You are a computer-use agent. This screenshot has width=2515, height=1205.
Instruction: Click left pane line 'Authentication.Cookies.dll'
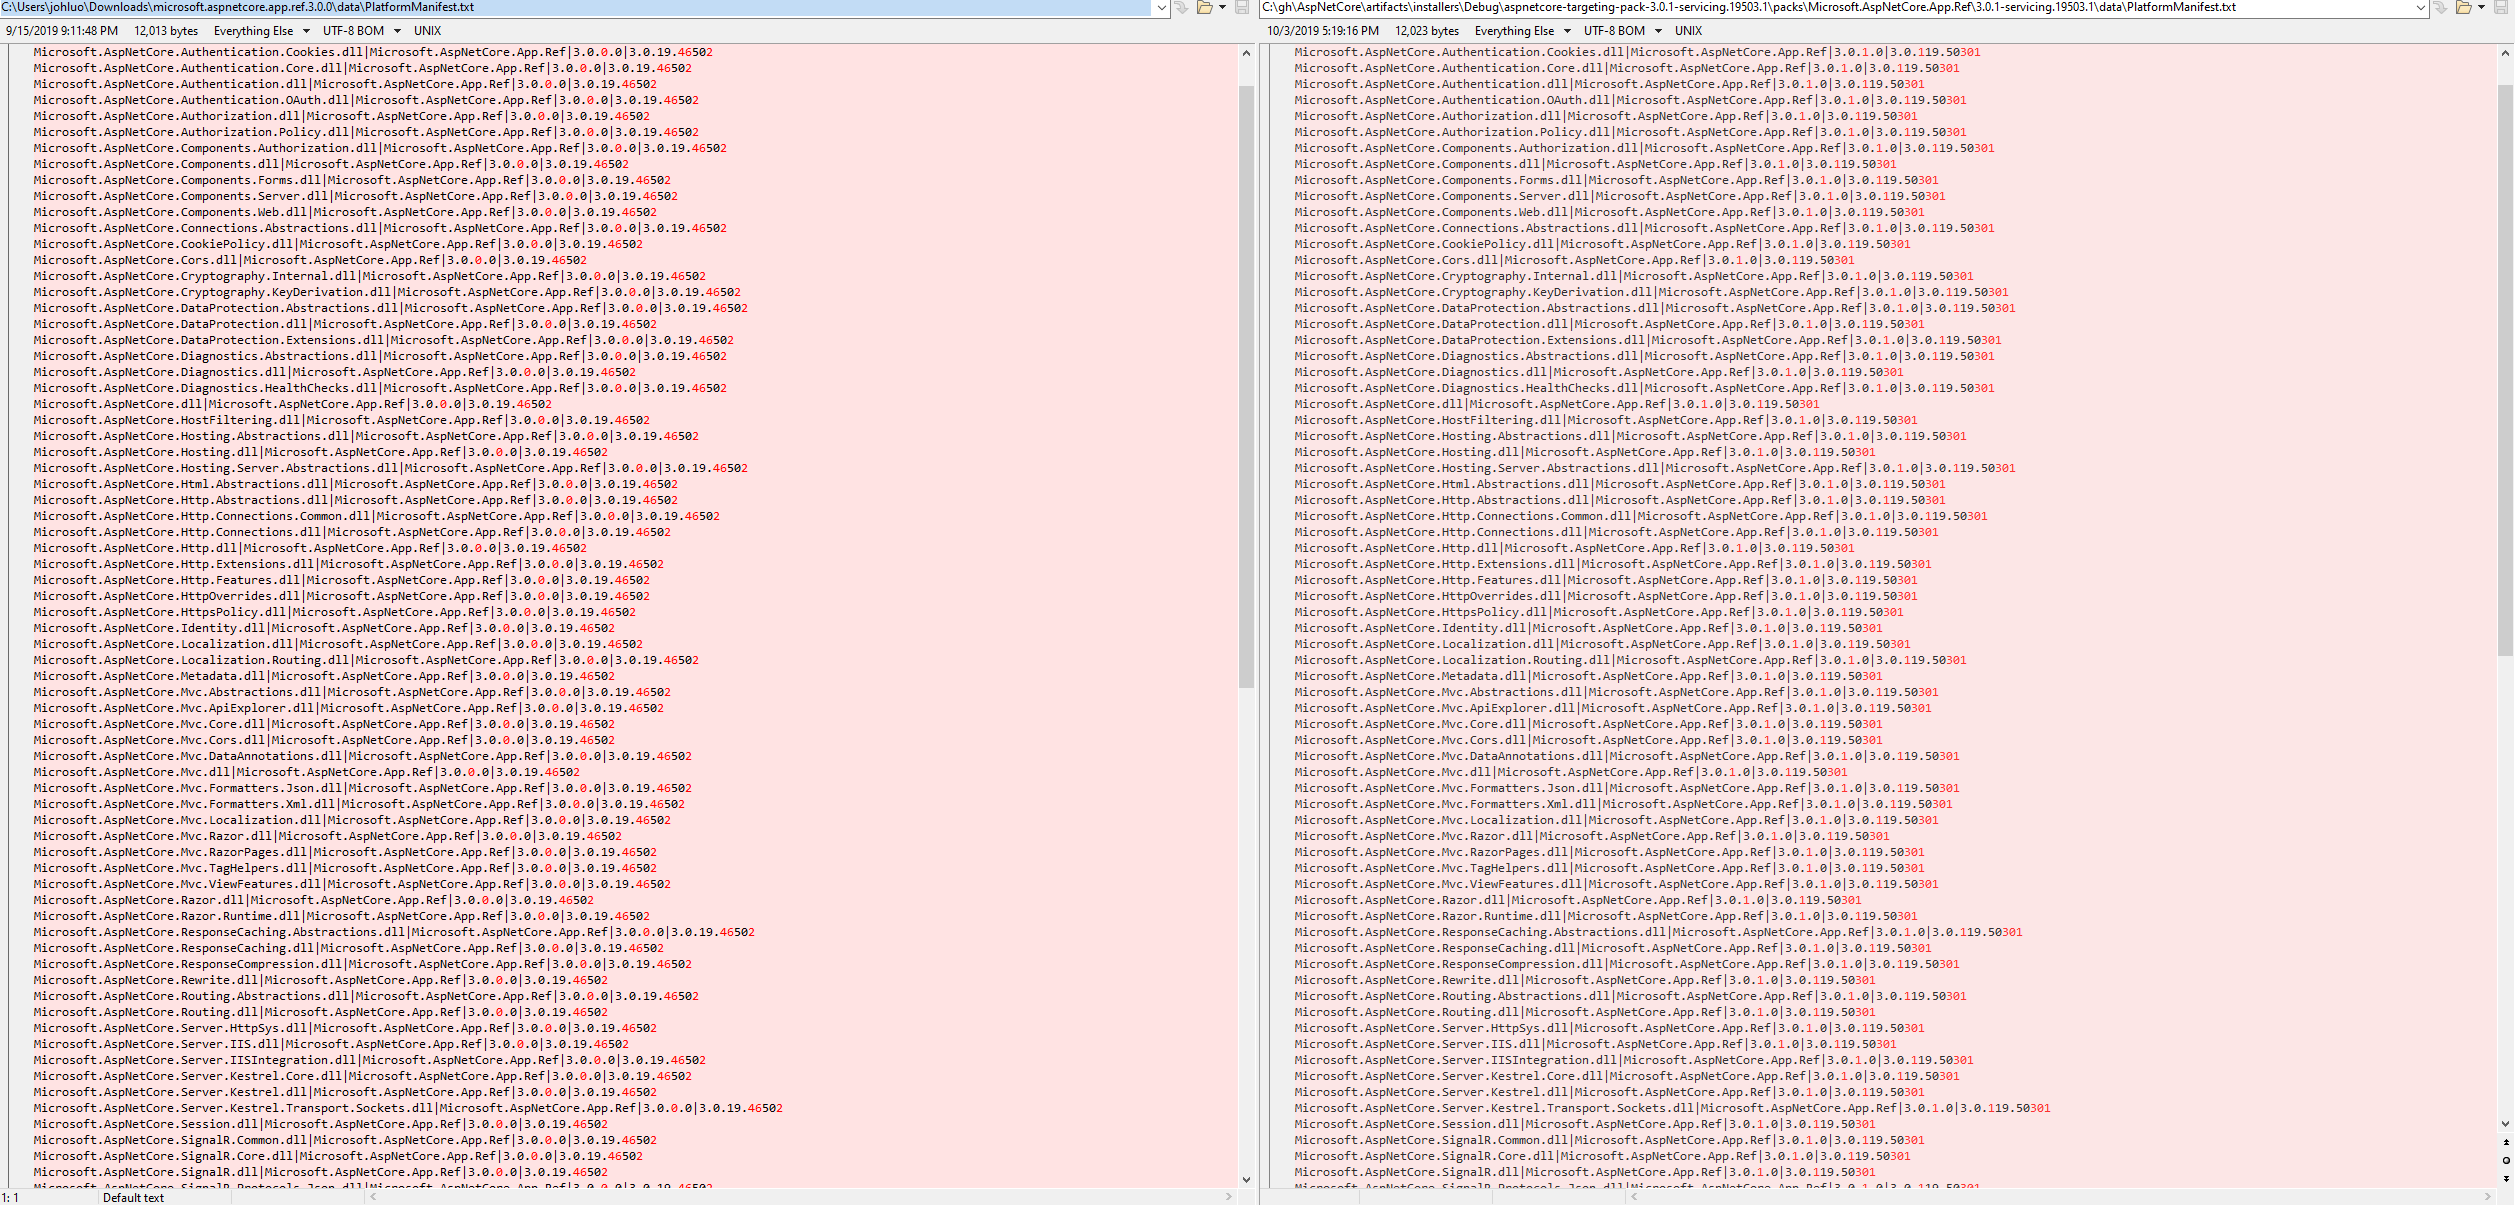373,52
